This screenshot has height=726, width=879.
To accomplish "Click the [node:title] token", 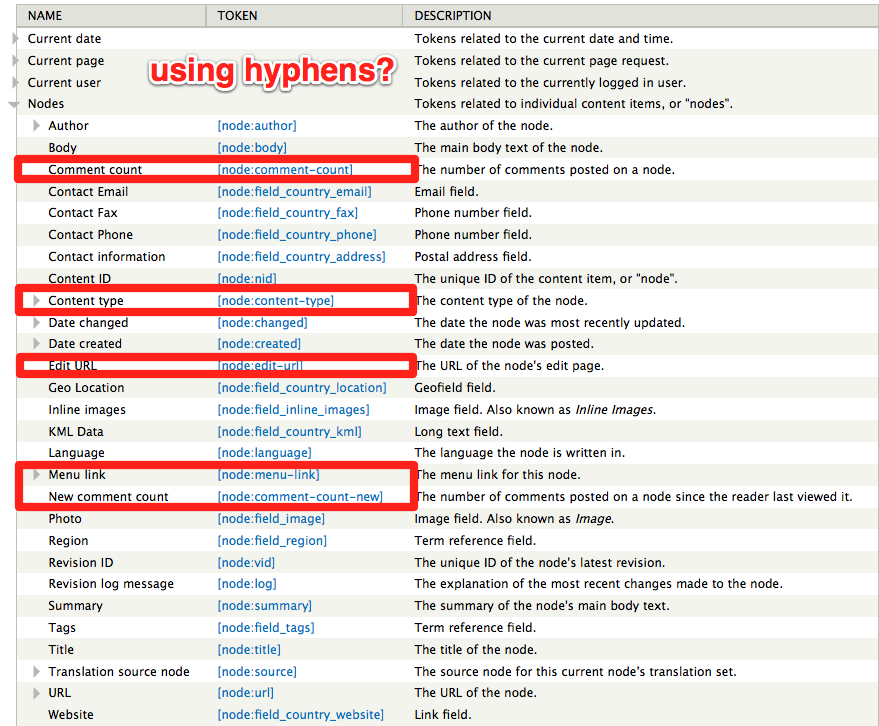I will pyautogui.click(x=249, y=649).
